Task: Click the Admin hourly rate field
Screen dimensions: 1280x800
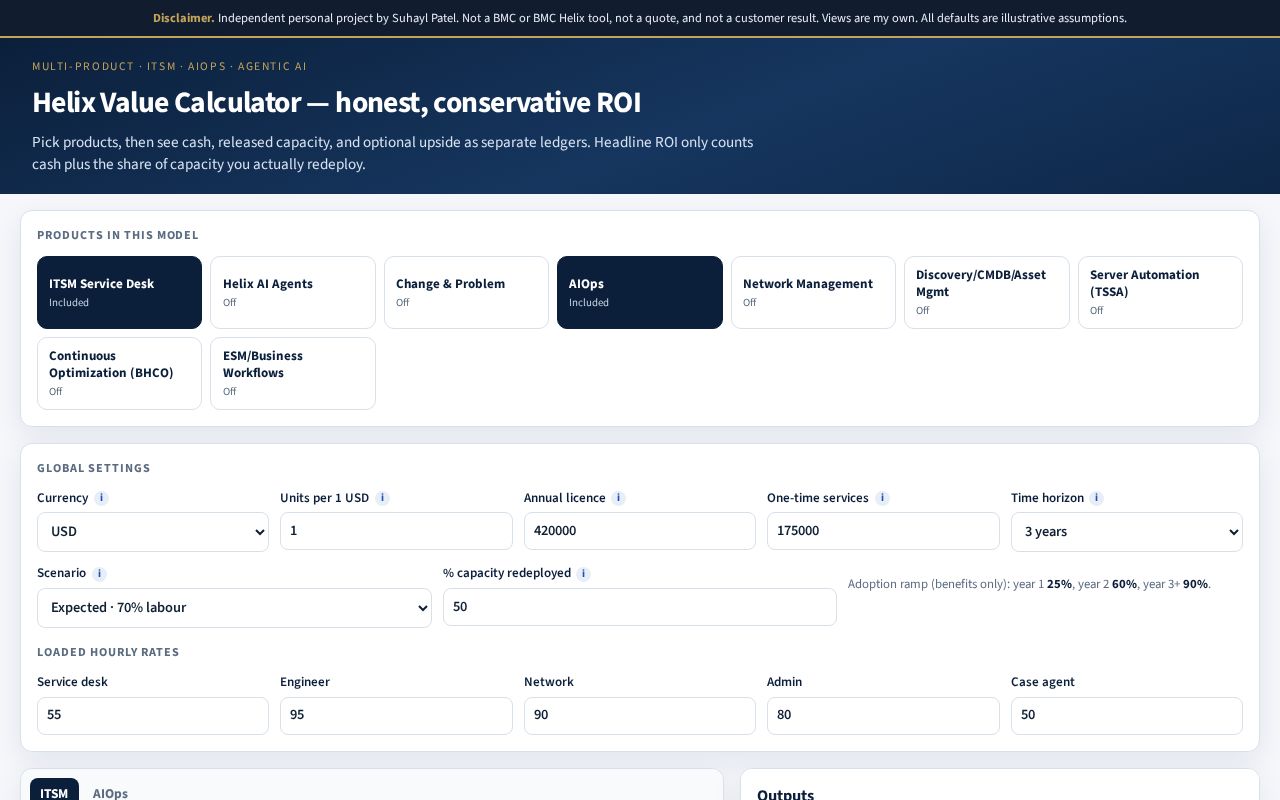Action: pyautogui.click(x=883, y=716)
